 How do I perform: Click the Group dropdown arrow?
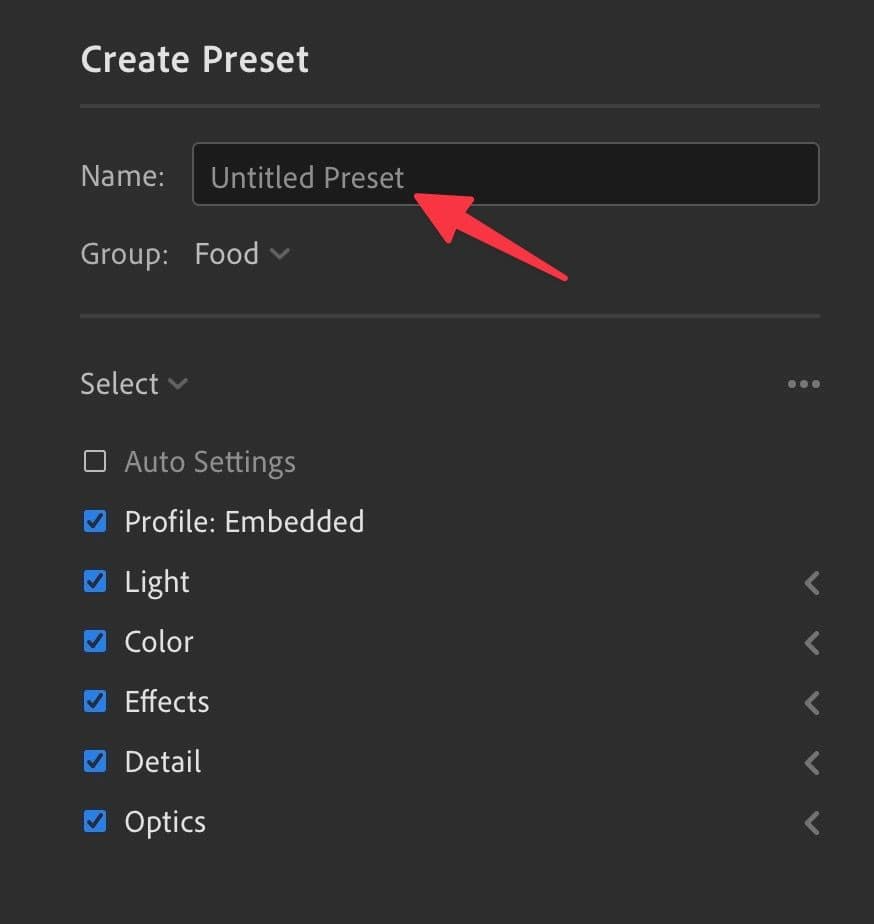(279, 253)
